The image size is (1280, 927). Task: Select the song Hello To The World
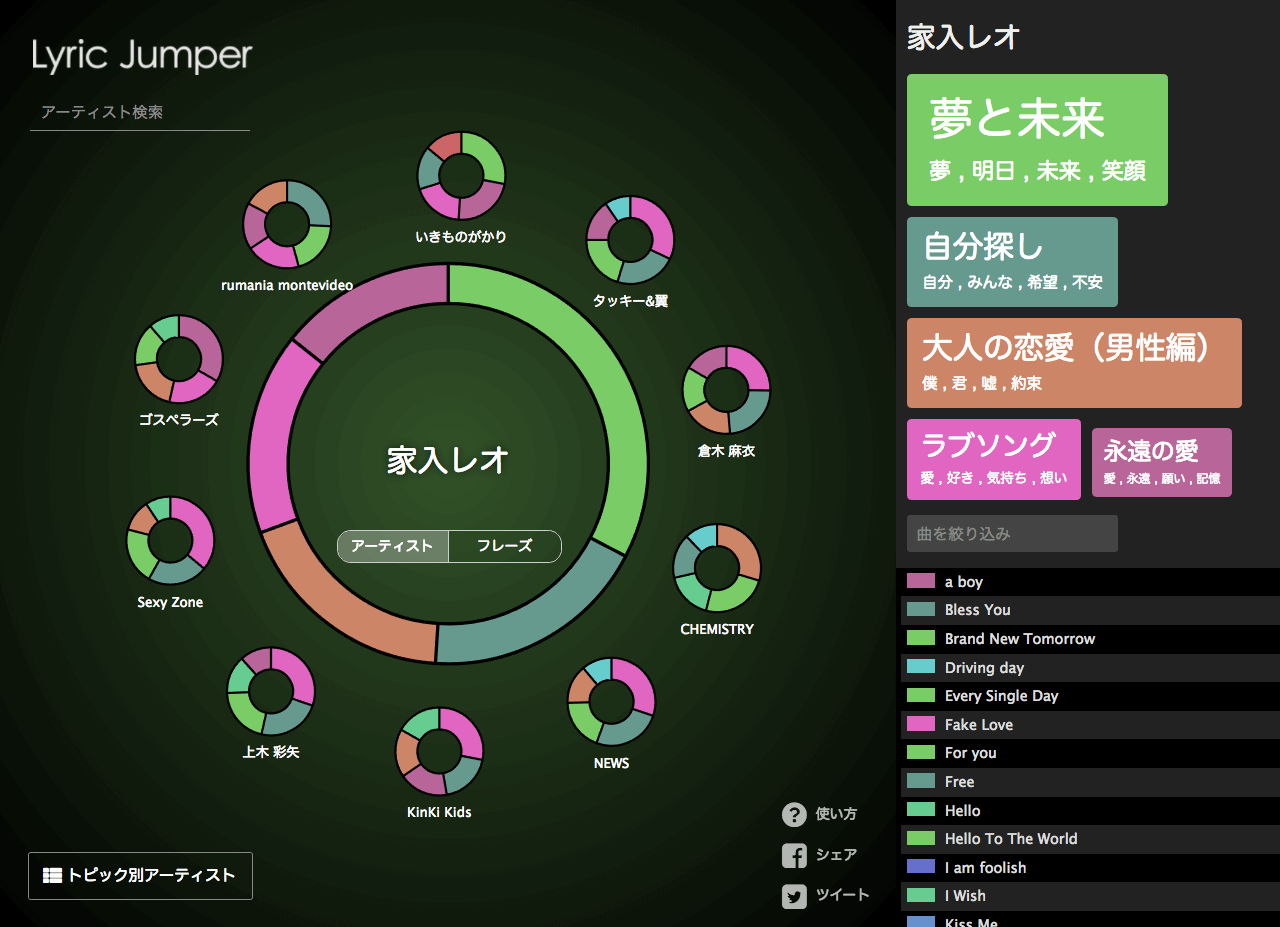pos(1088,839)
